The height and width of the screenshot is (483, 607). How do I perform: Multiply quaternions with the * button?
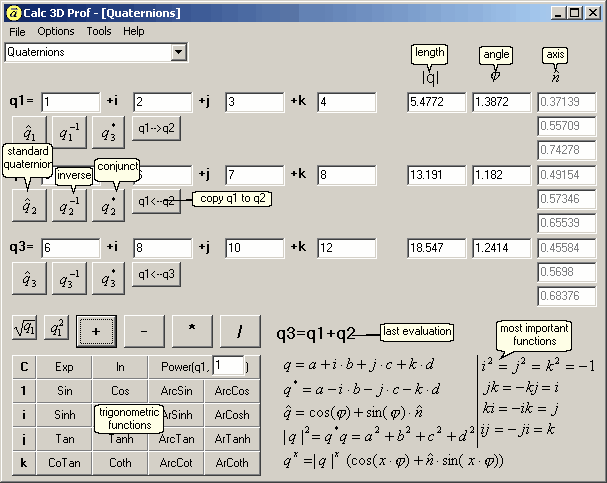(x=192, y=331)
